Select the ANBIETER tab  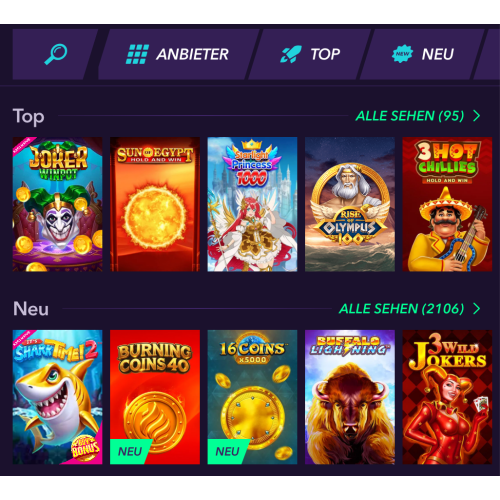(x=192, y=54)
